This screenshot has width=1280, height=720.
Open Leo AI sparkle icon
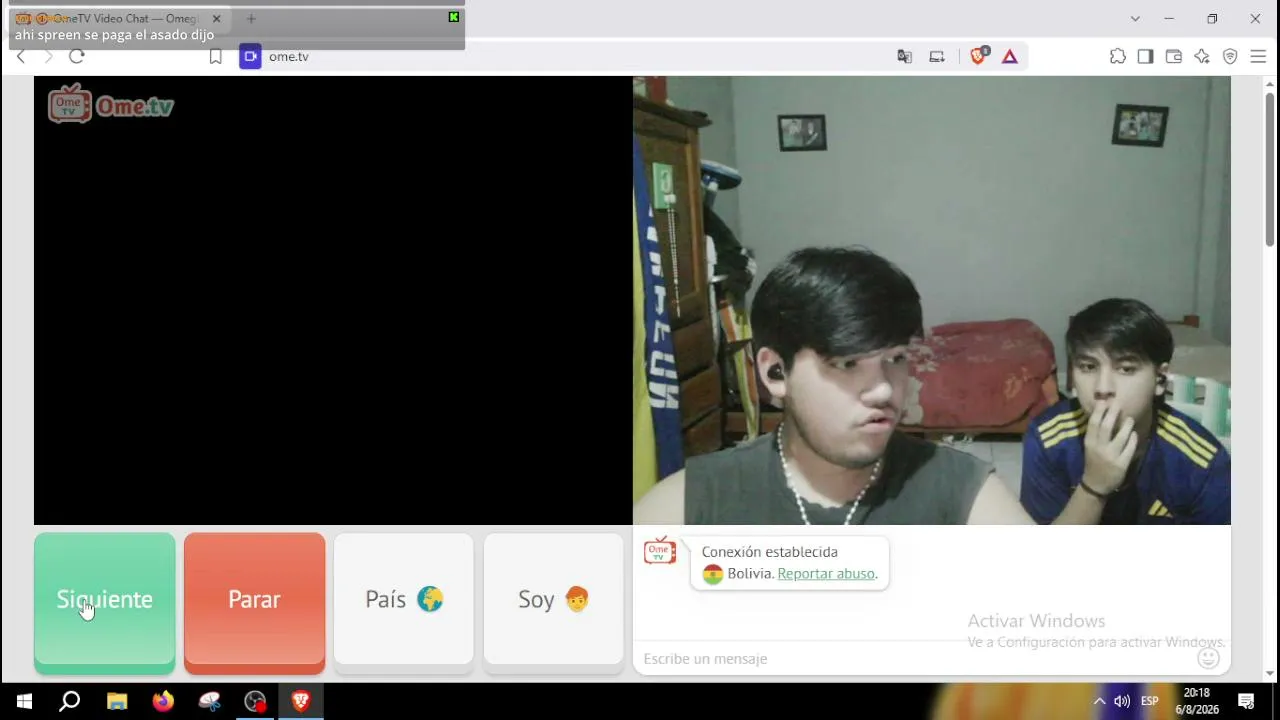(1202, 57)
